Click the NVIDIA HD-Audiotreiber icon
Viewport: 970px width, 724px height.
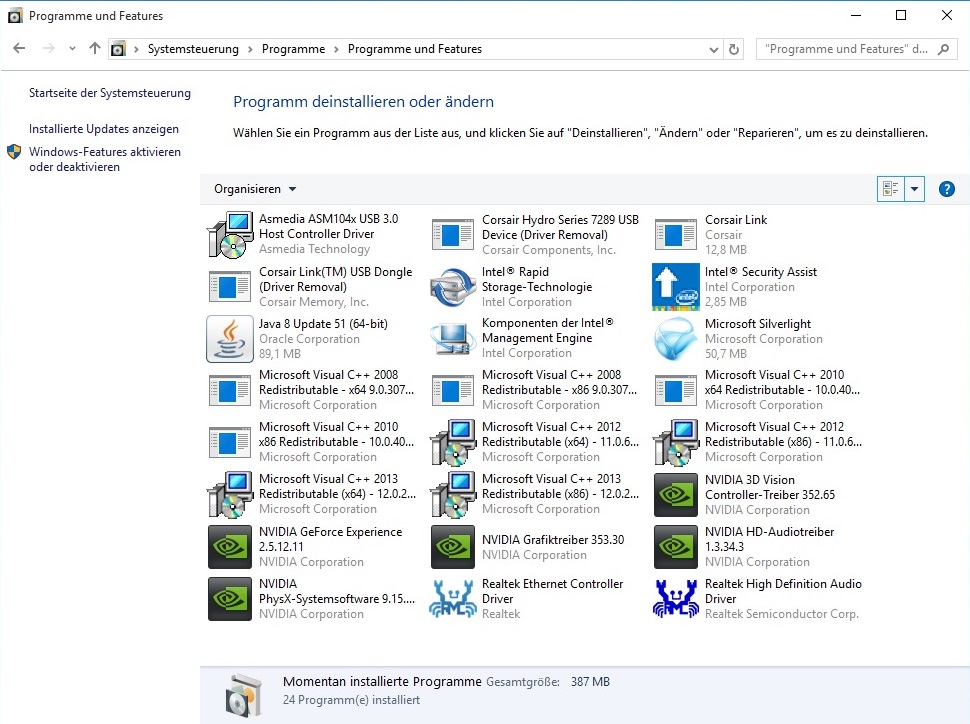coord(676,546)
